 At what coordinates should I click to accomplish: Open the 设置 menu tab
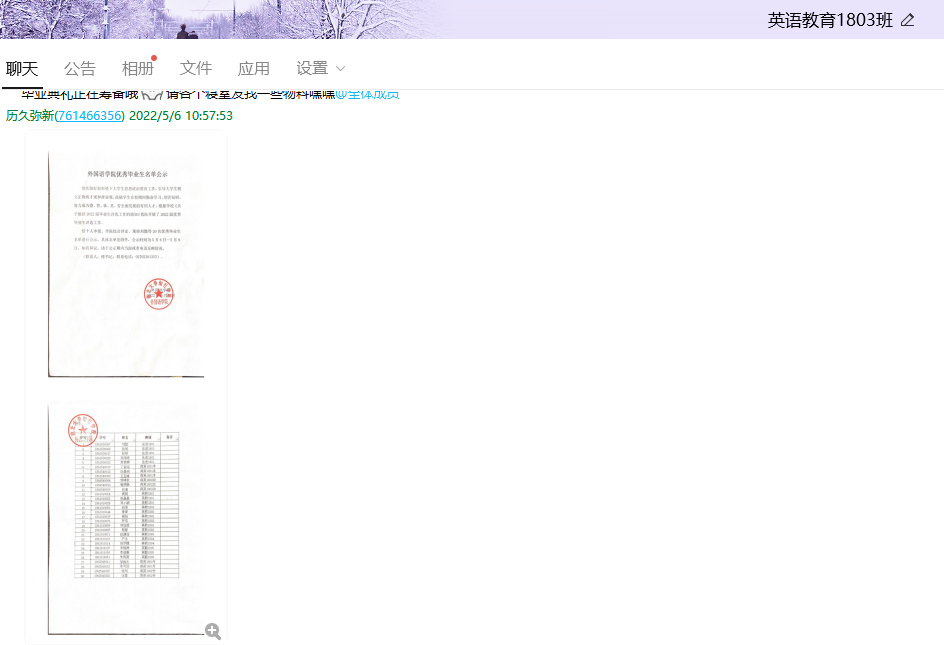(312, 68)
